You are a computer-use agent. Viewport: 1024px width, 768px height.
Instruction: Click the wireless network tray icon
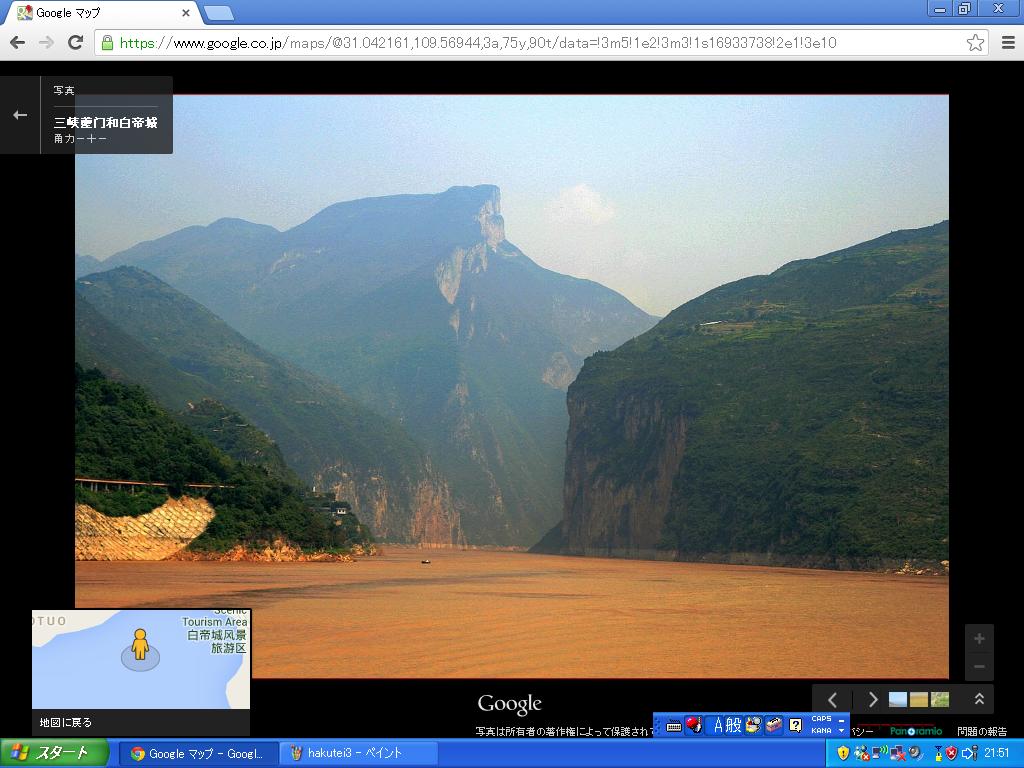tap(880, 754)
